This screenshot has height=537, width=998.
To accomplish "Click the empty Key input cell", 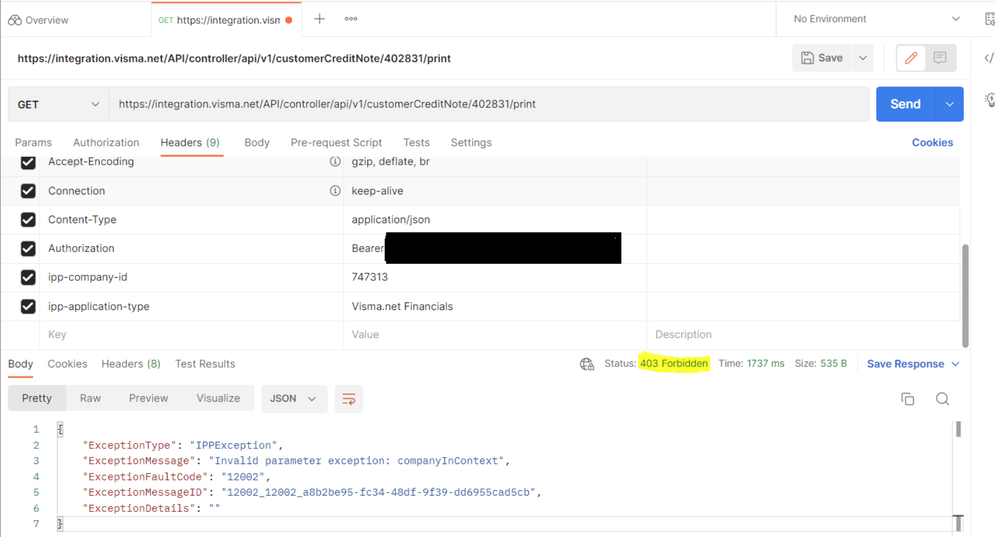I will point(192,335).
